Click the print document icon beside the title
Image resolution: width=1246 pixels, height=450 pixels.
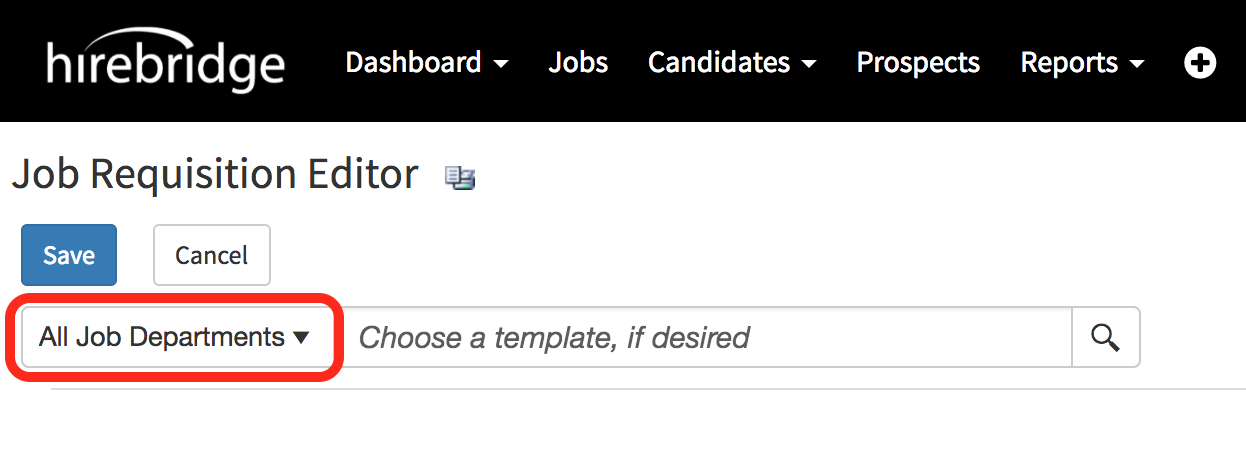coord(460,178)
